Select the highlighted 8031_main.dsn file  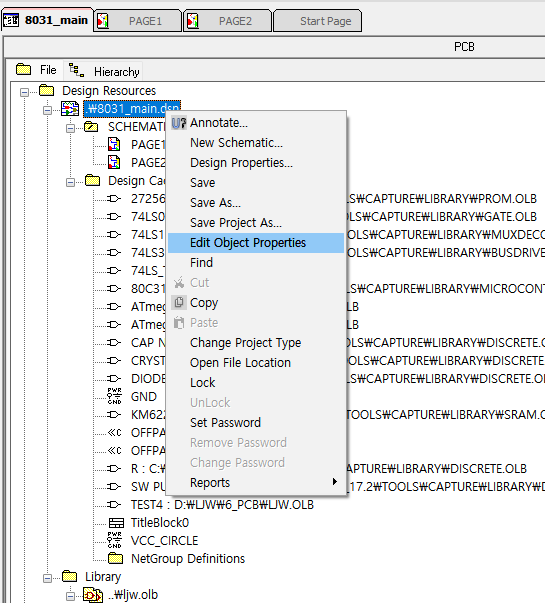coord(132,109)
